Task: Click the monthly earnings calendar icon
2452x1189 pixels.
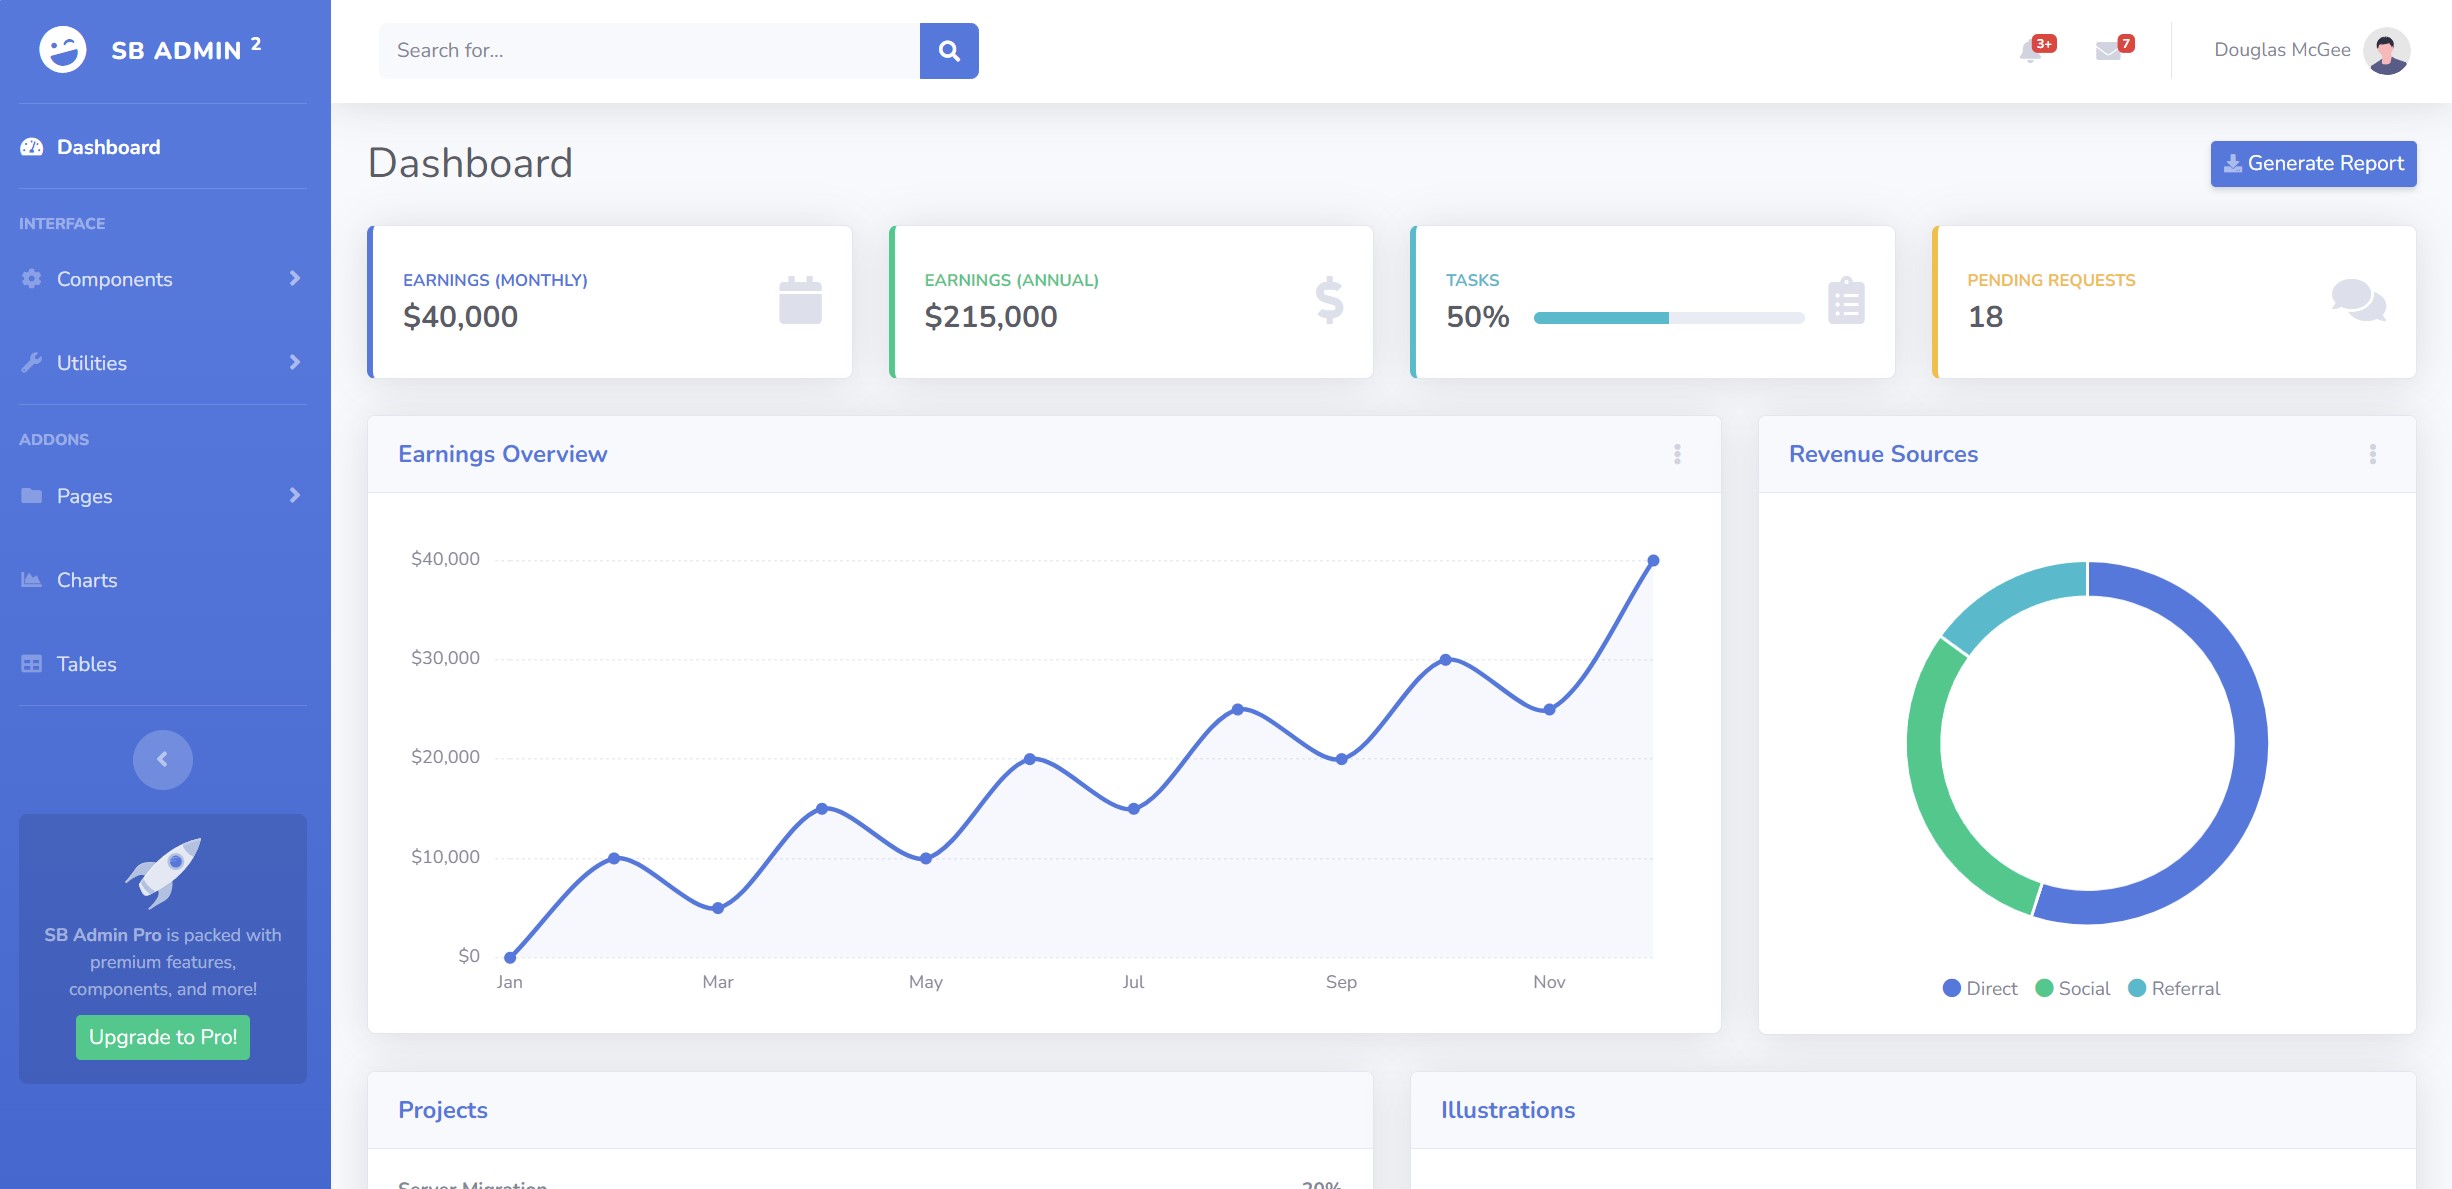Action: click(800, 301)
